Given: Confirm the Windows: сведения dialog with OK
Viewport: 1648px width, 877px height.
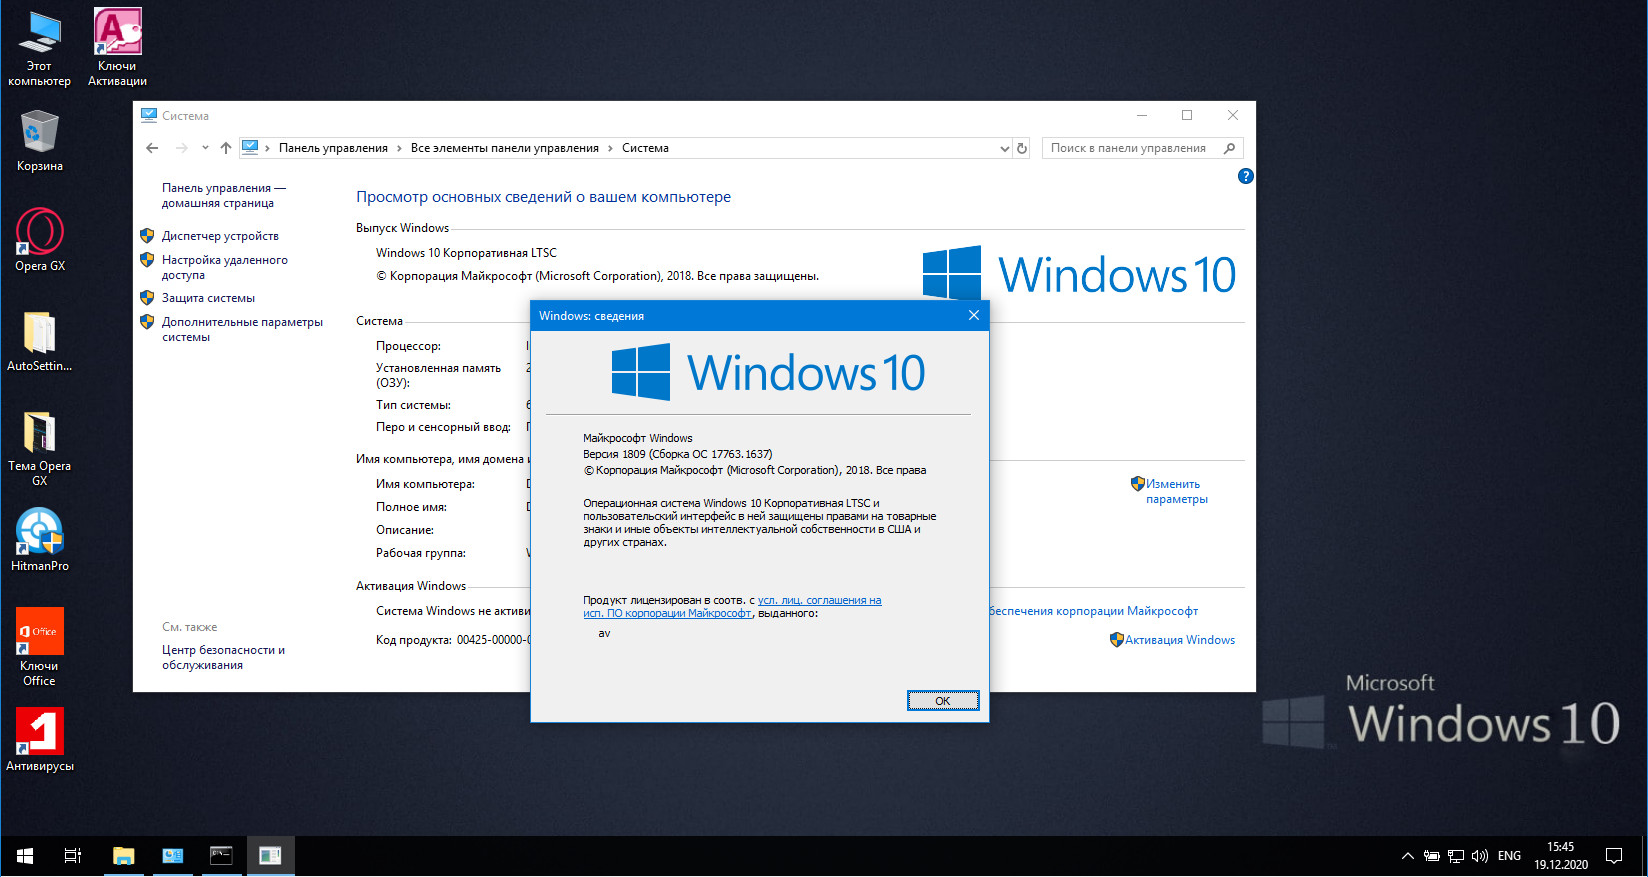Looking at the screenshot, I should 943,701.
